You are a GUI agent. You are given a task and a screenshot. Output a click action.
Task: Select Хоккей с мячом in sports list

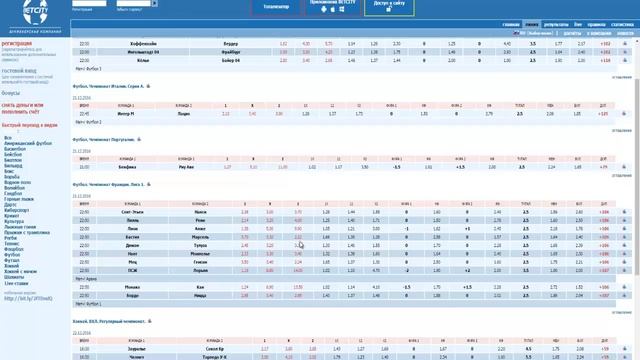(20, 271)
